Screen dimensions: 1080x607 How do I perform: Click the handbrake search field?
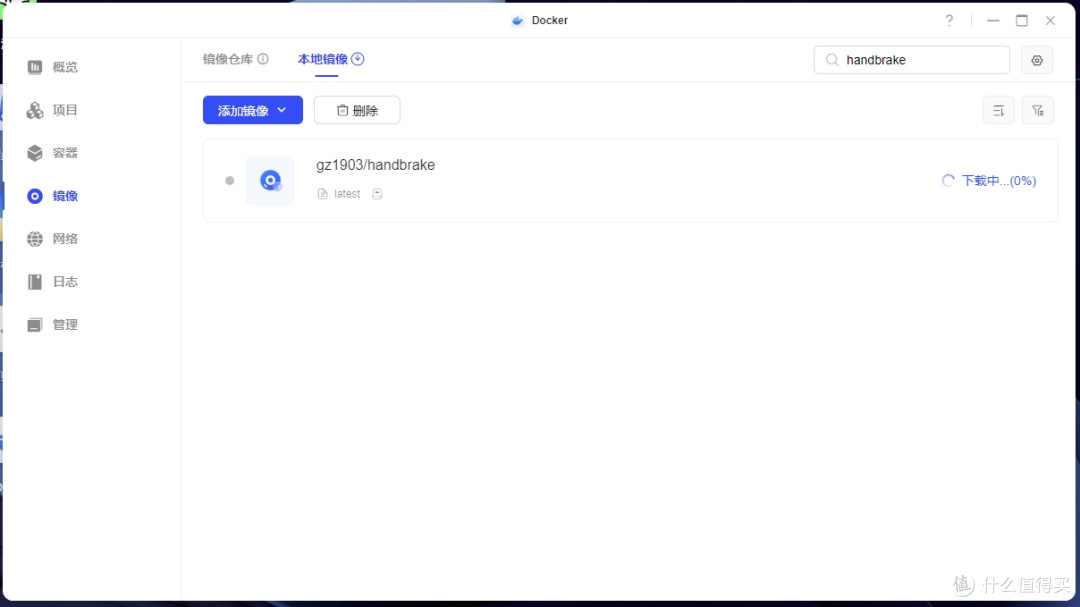pyautogui.click(x=911, y=60)
